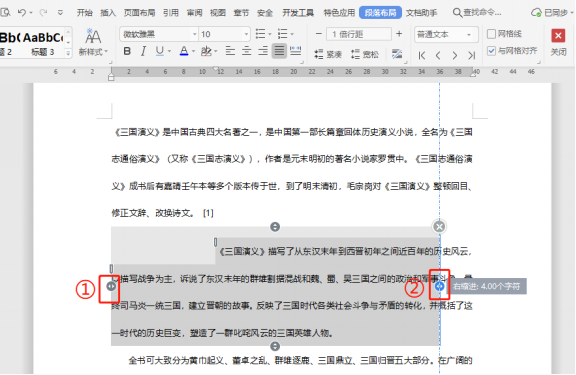Center align the paragraph
Viewport: 576px width, 375px height.
[246, 51]
